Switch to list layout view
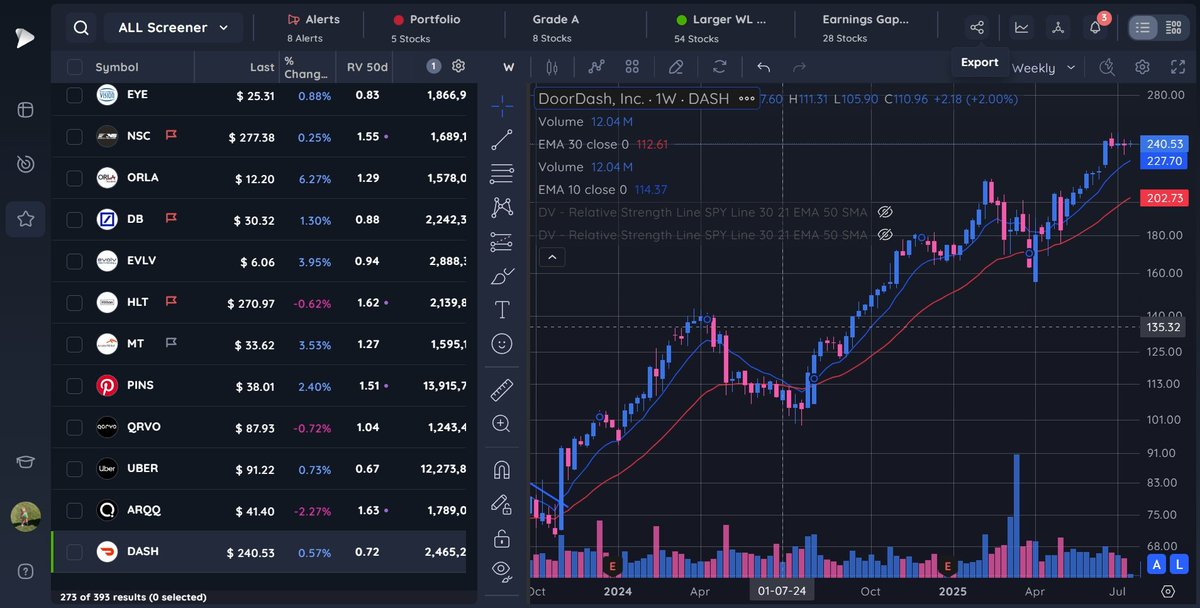 pos(1143,28)
